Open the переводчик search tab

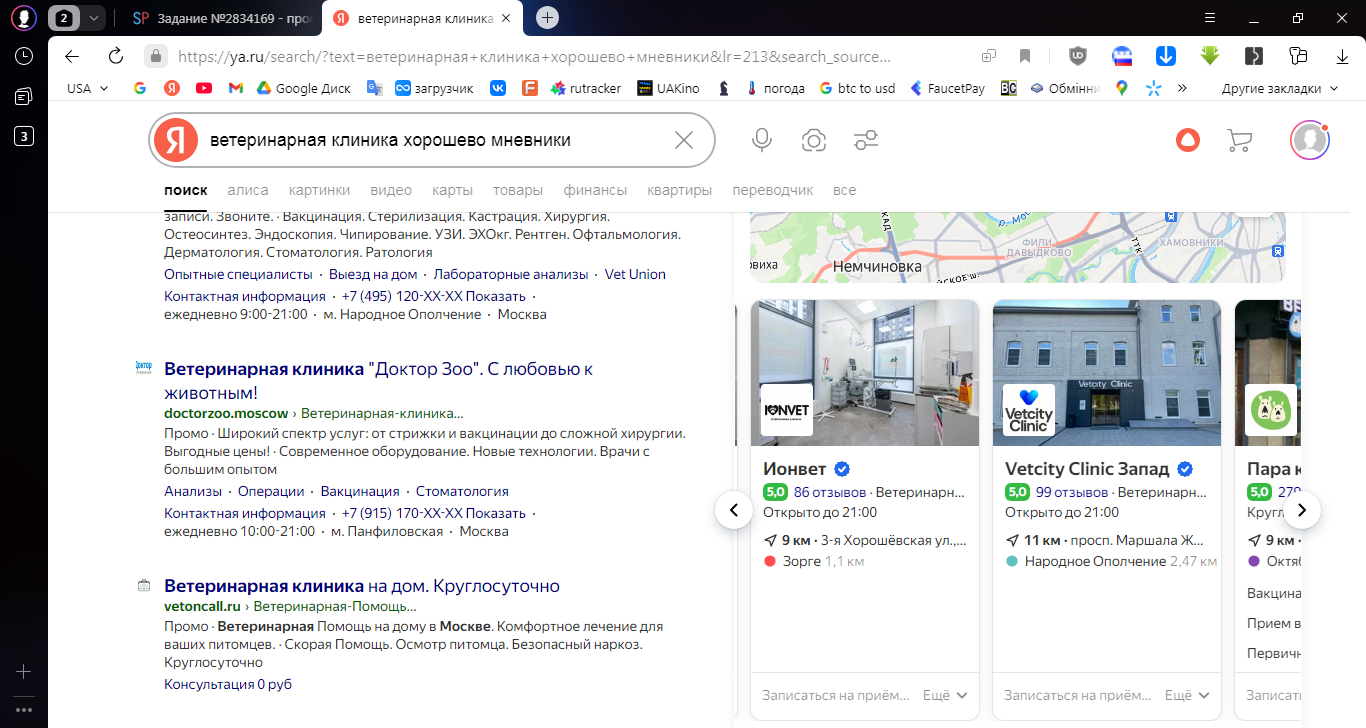click(773, 190)
